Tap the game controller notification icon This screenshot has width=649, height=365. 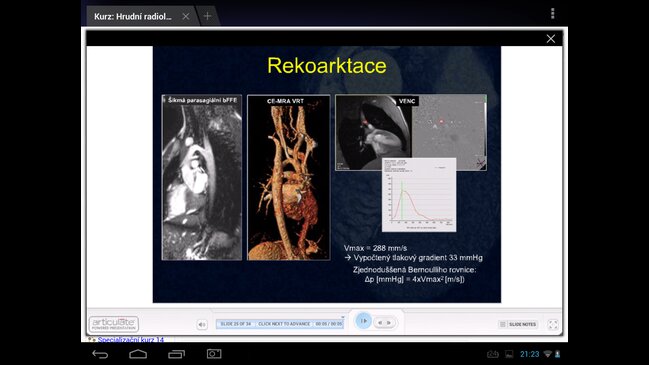(493, 354)
